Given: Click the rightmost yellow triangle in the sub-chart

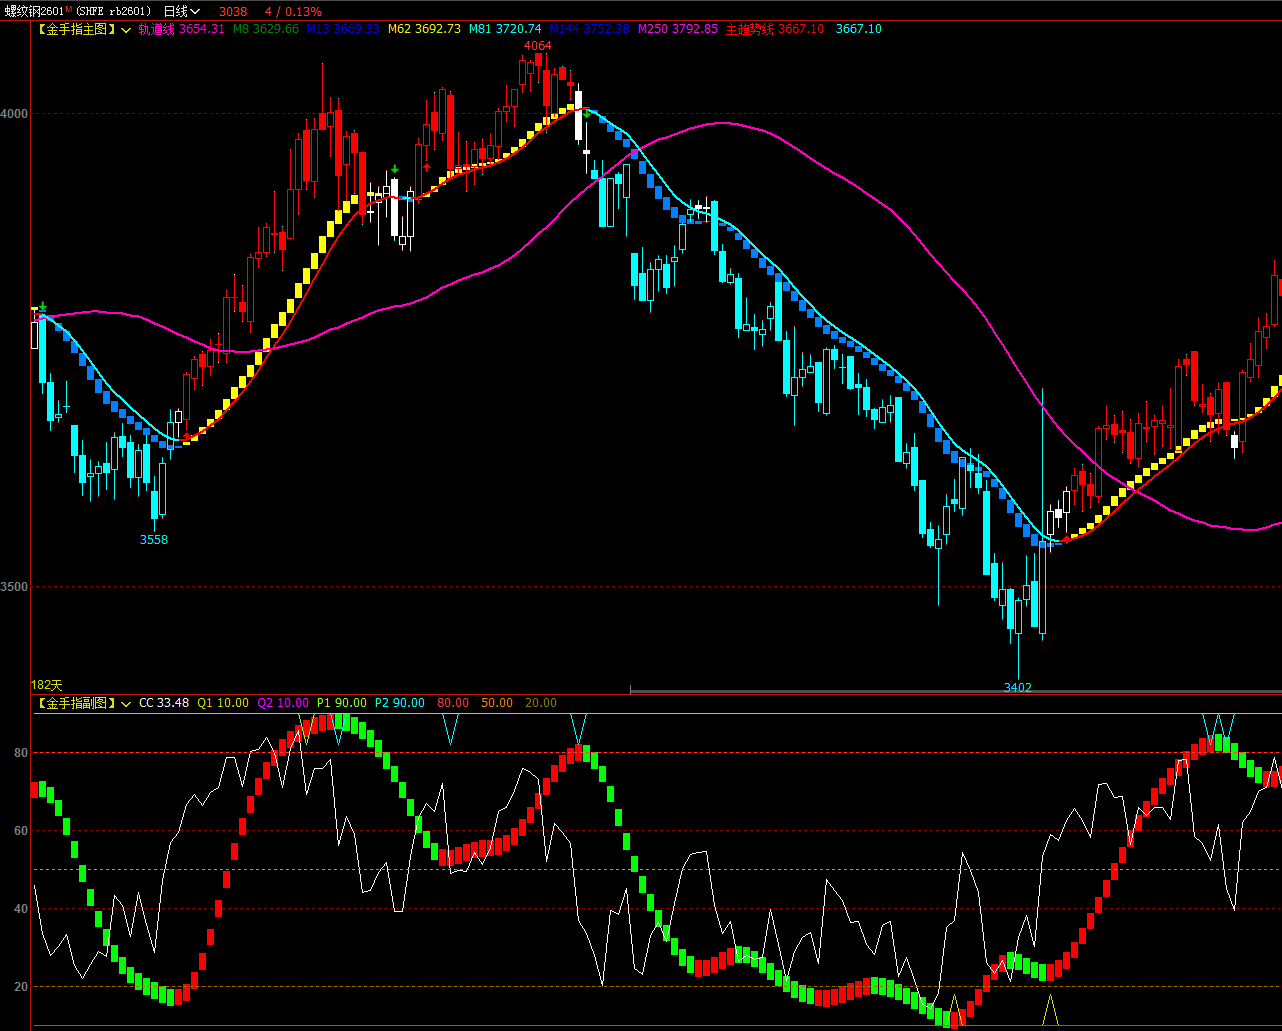Looking at the screenshot, I should [x=1049, y=1010].
